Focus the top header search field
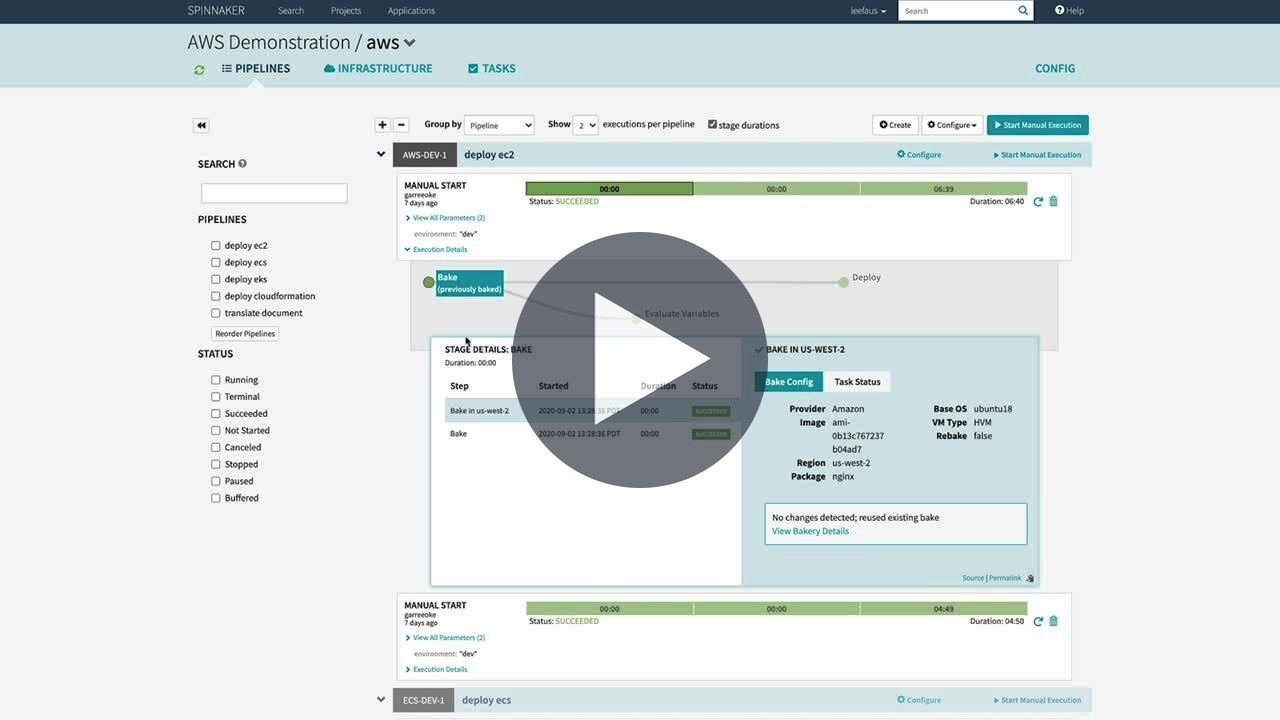This screenshot has width=1280, height=720. [957, 11]
